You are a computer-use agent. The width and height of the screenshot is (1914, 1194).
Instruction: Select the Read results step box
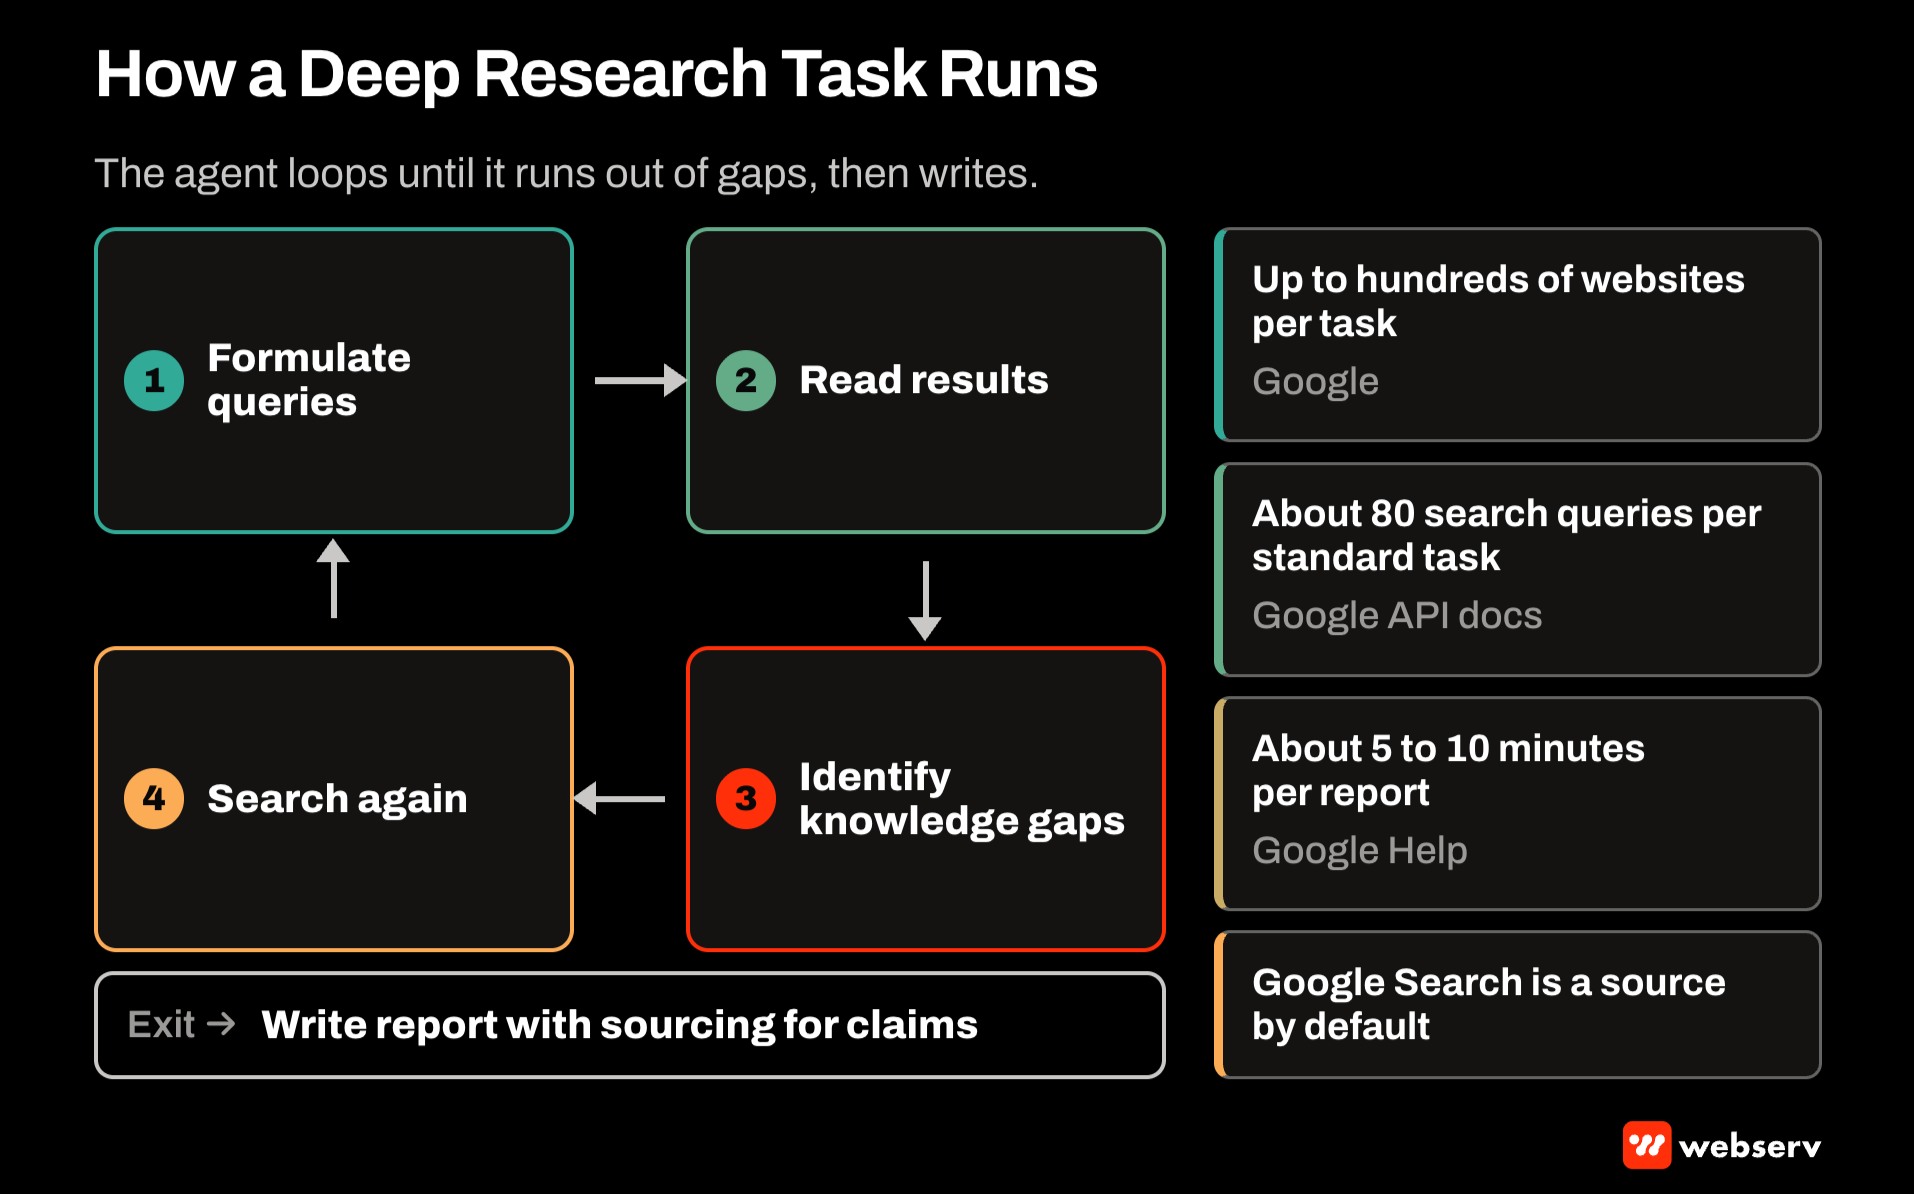click(926, 380)
